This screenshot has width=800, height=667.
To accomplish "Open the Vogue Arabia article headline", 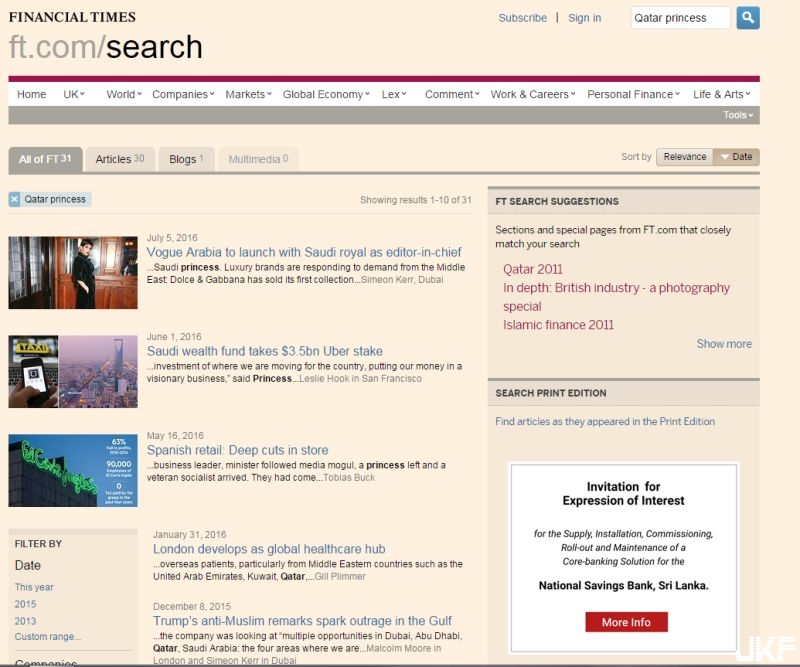I will 304,252.
